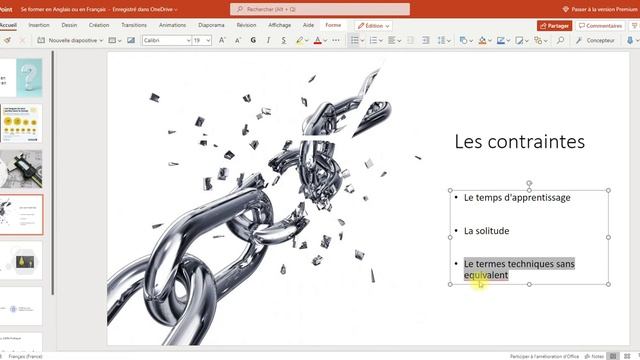
Task: Open the Animations tab
Action: coord(172,25)
